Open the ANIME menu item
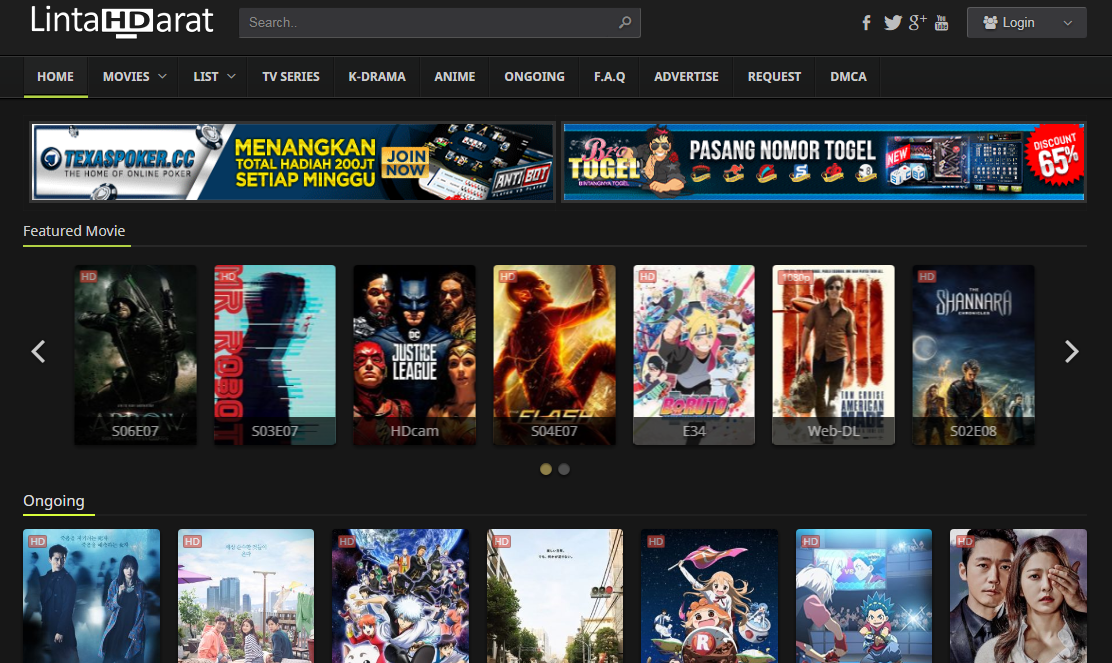The height and width of the screenshot is (663, 1112). pyautogui.click(x=454, y=76)
